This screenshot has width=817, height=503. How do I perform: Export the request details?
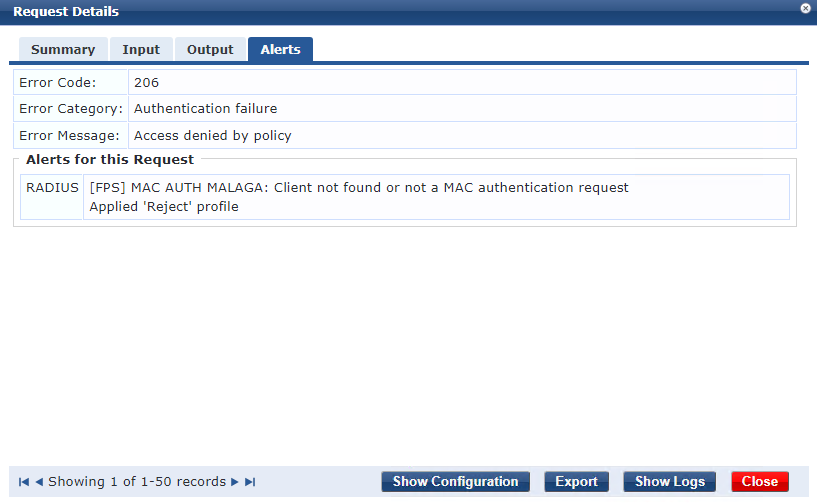pyautogui.click(x=576, y=482)
